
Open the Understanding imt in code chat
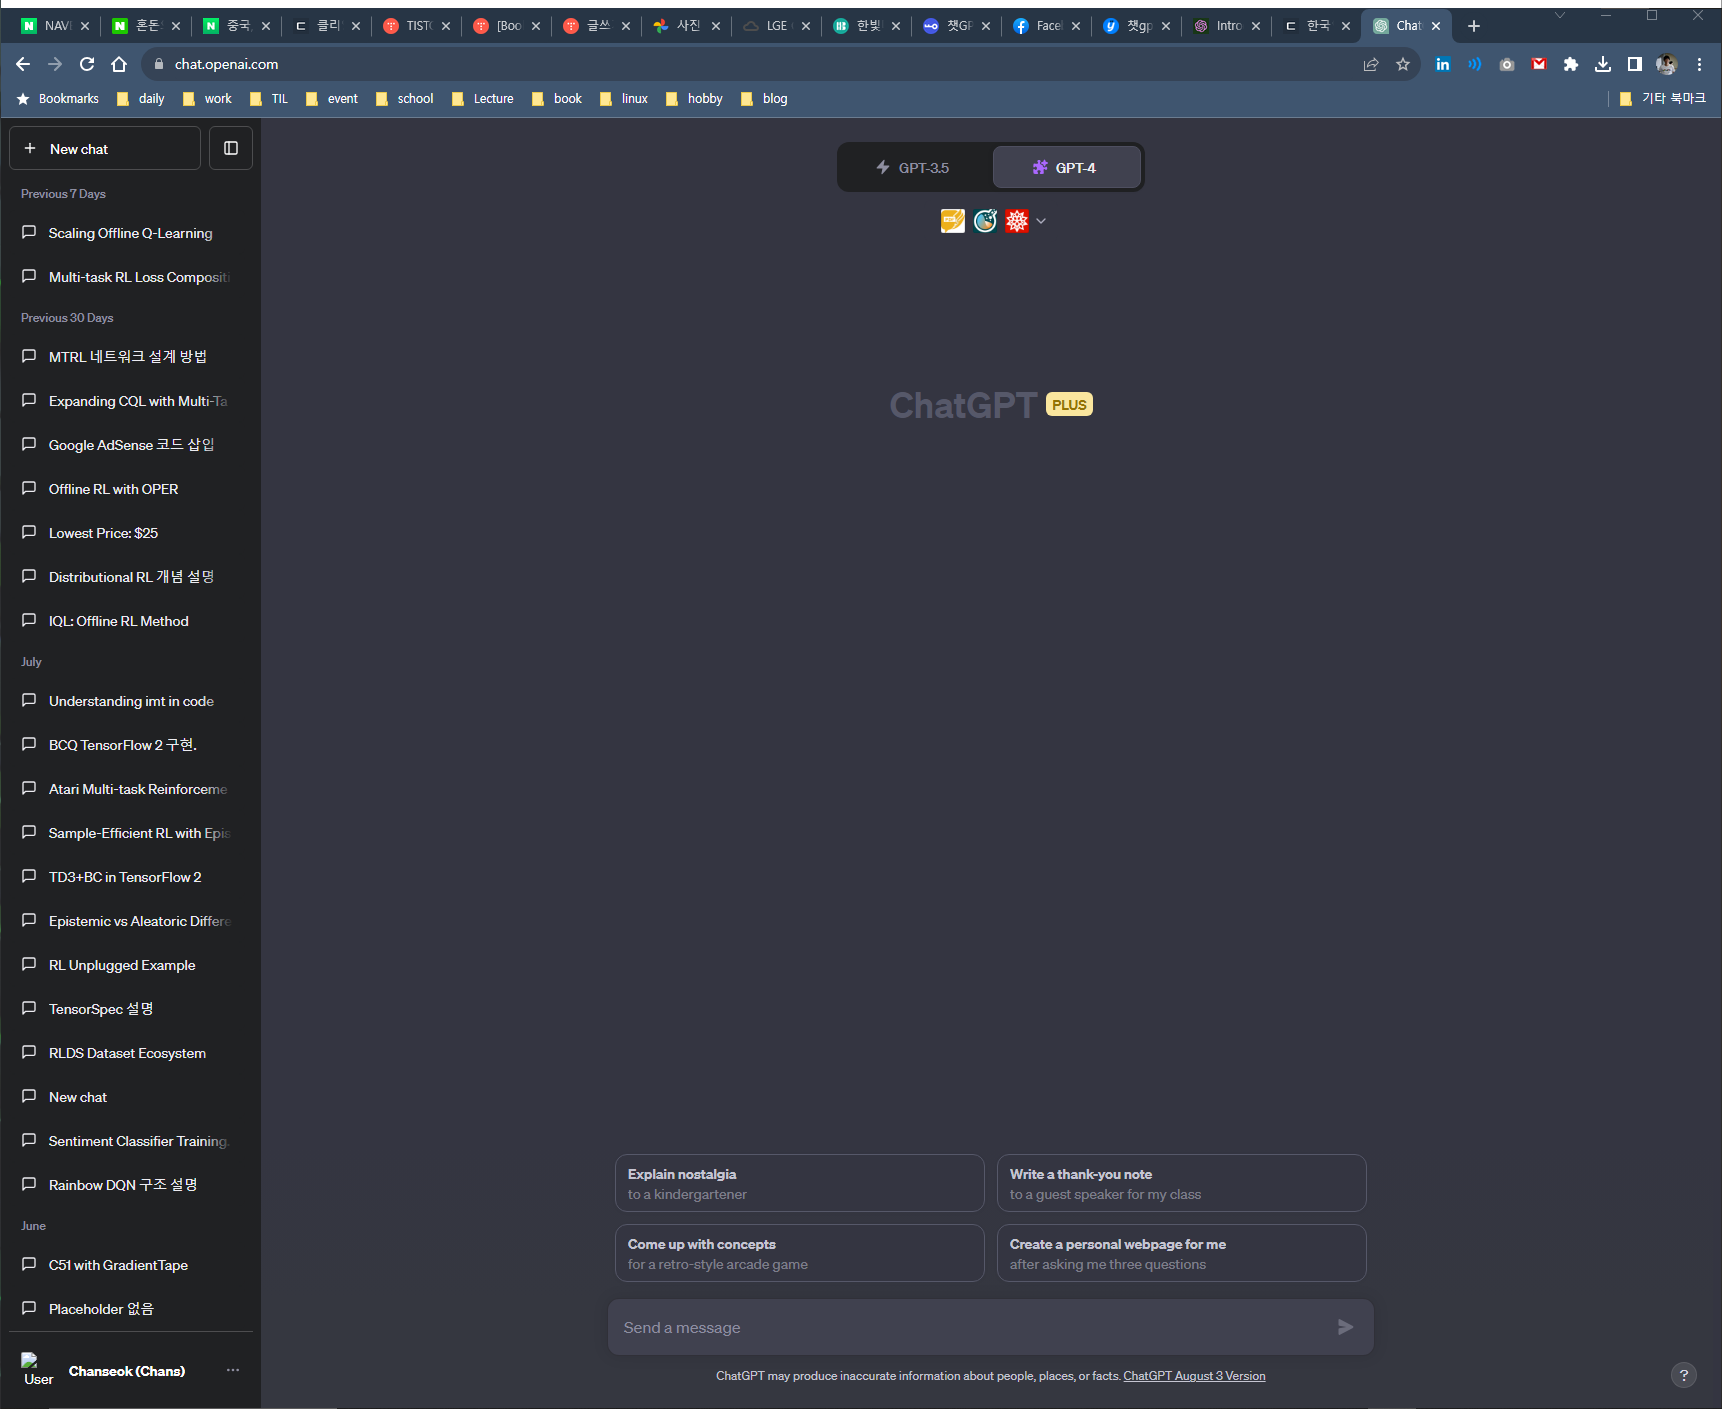[131, 701]
